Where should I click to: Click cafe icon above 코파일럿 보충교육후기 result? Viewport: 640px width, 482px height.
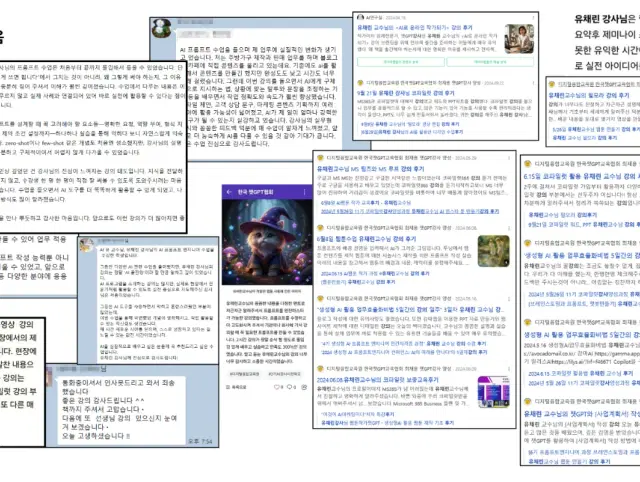[320, 369]
